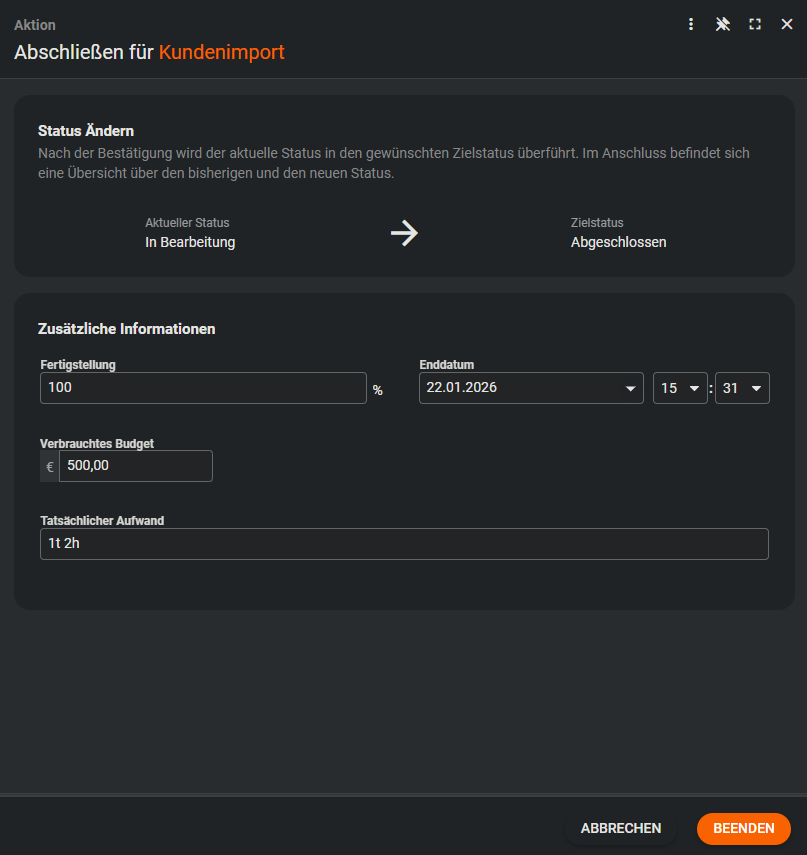Viewport: 807px width, 855px height.
Task: Click the status transition arrow icon
Action: [x=404, y=234]
